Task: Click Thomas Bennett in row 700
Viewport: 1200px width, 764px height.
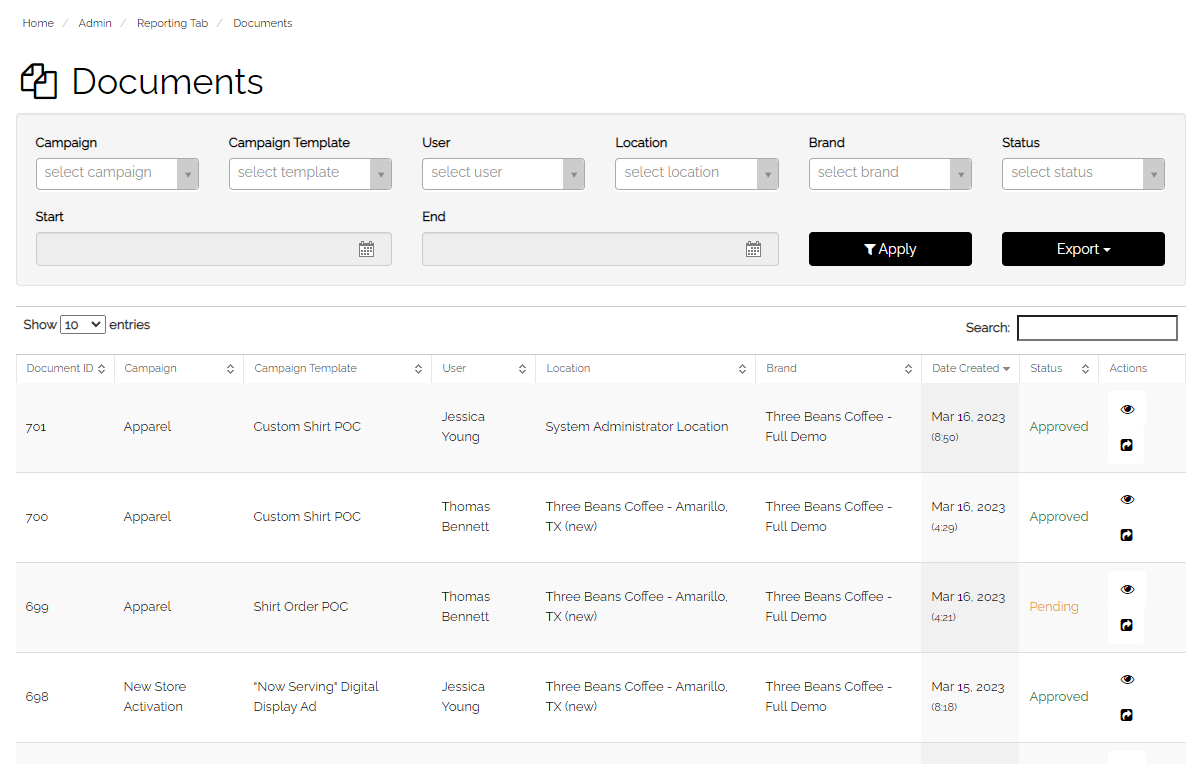Action: (x=466, y=517)
